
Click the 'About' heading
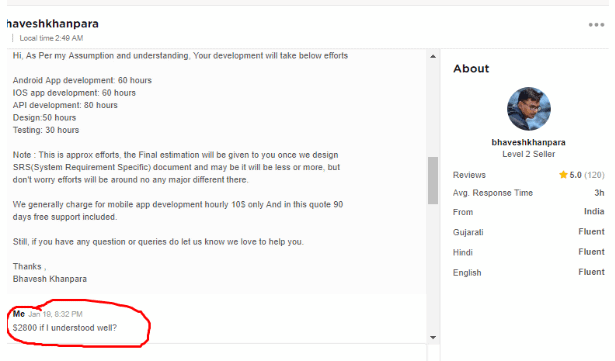pos(471,69)
